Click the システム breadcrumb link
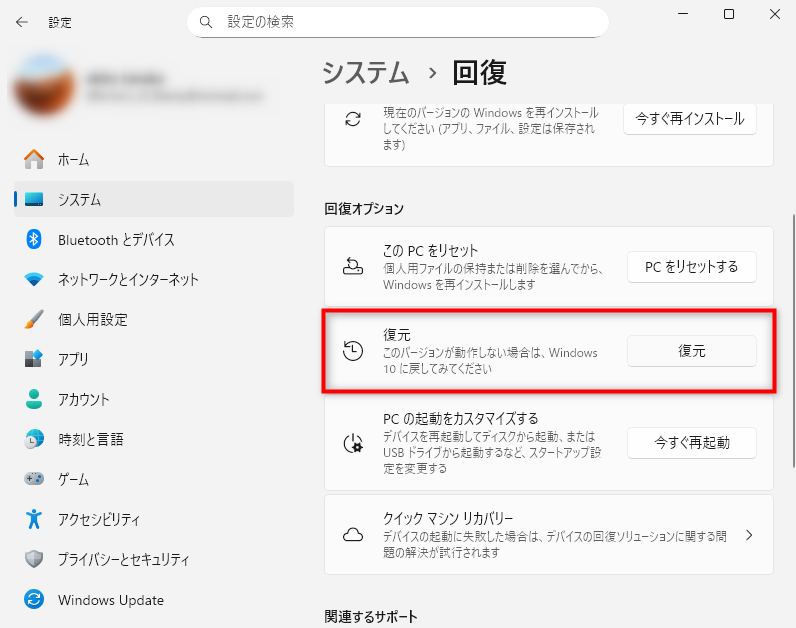The width and height of the screenshot is (796, 628). 366,72
